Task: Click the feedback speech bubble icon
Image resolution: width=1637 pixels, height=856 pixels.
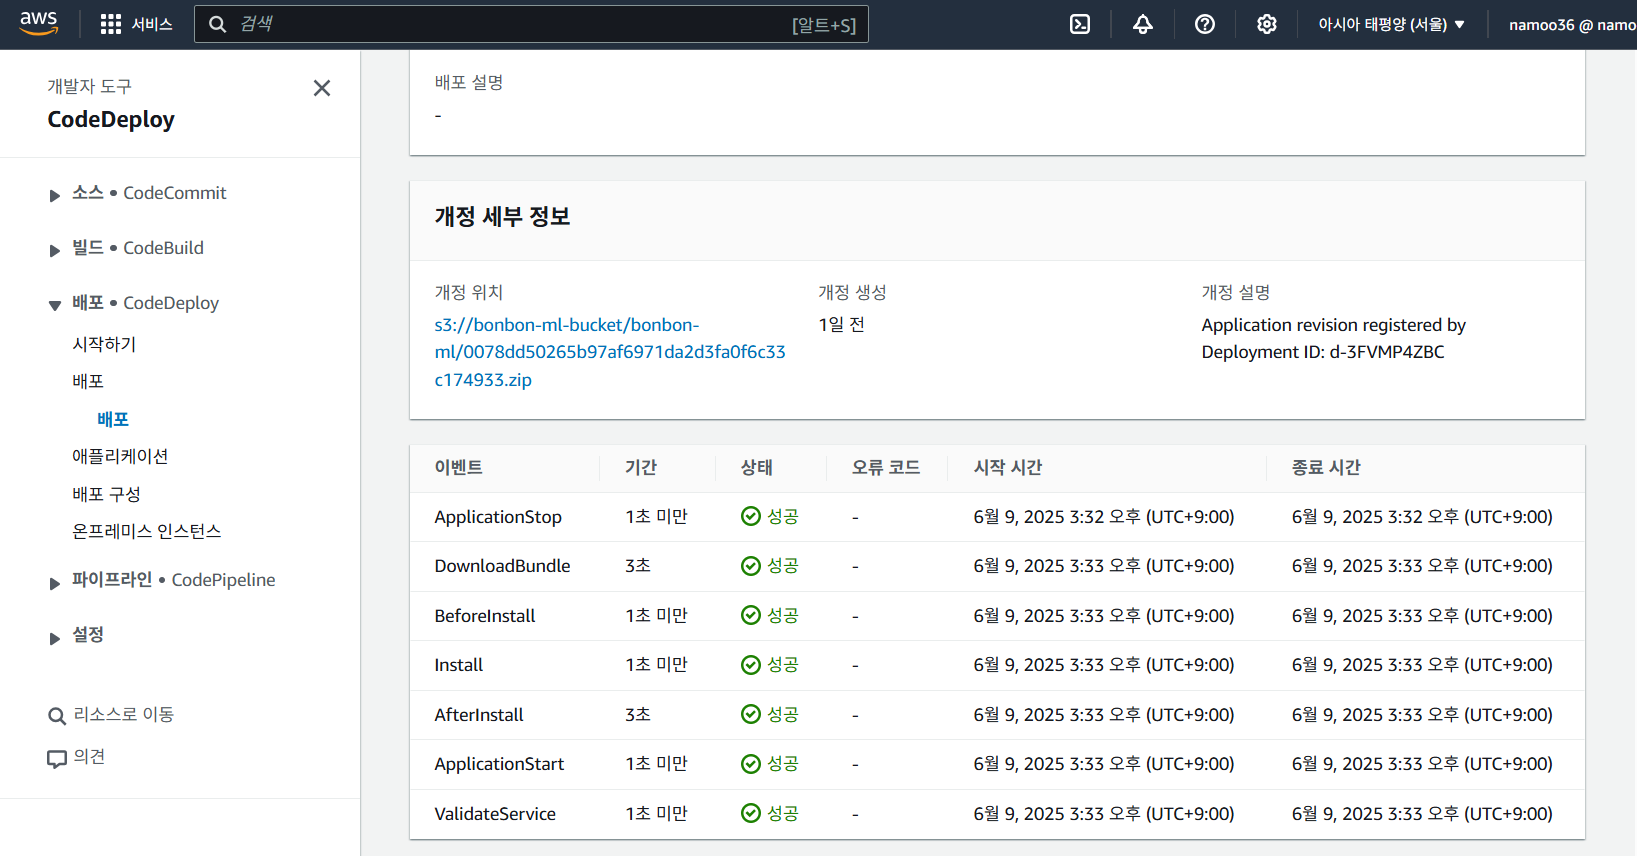Action: point(57,759)
